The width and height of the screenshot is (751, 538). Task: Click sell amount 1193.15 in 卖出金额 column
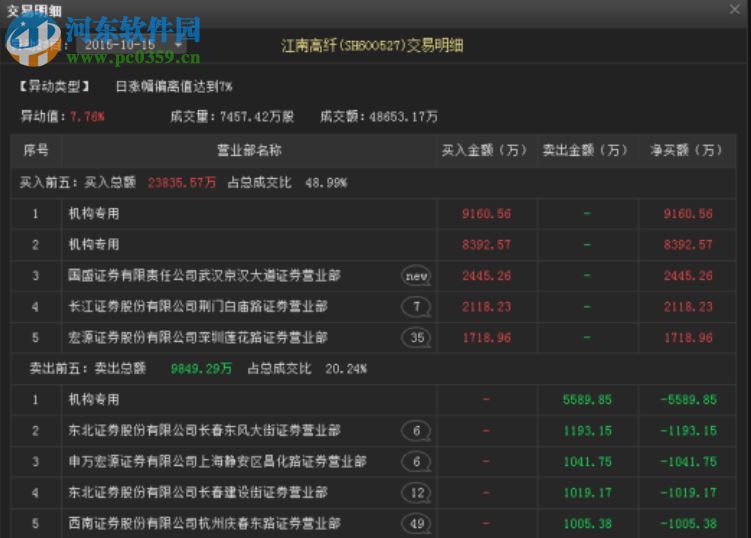[x=587, y=431]
